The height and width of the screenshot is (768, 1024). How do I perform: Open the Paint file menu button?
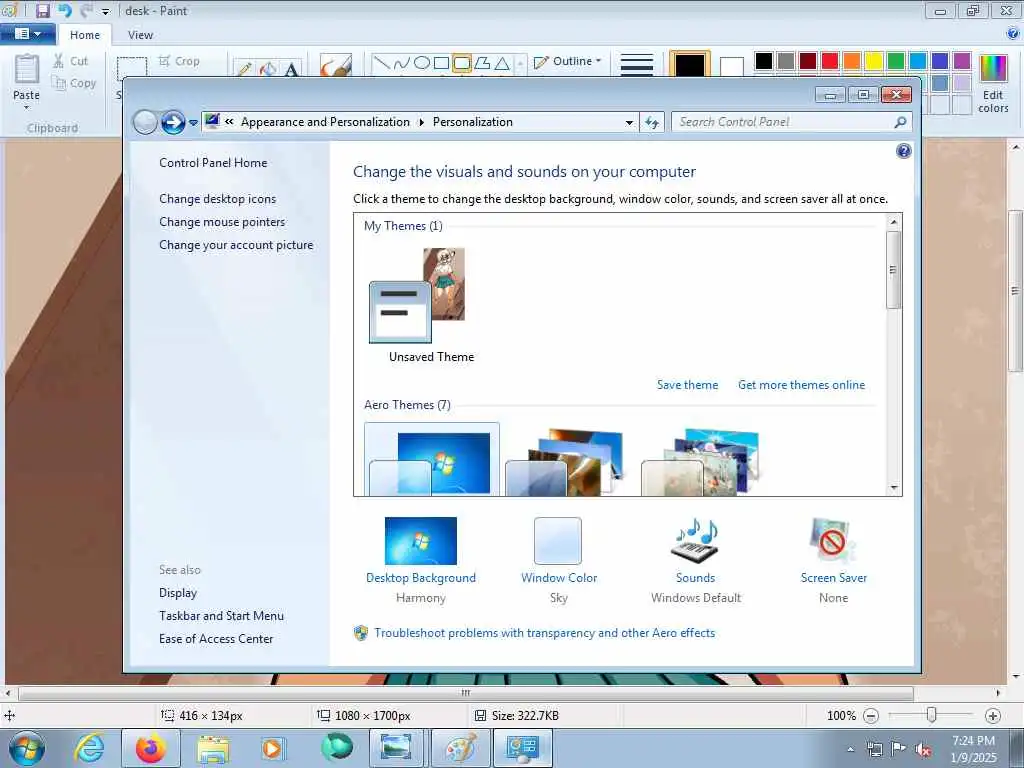[x=27, y=34]
